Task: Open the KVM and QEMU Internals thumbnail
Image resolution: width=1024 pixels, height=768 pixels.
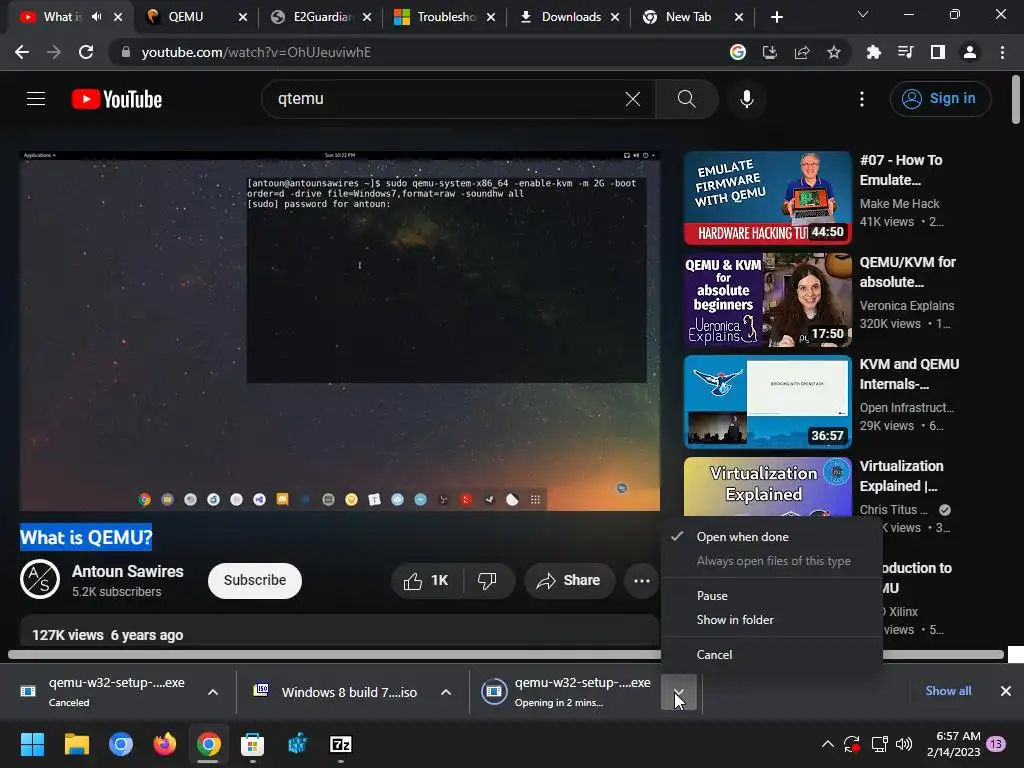Action: click(x=767, y=402)
